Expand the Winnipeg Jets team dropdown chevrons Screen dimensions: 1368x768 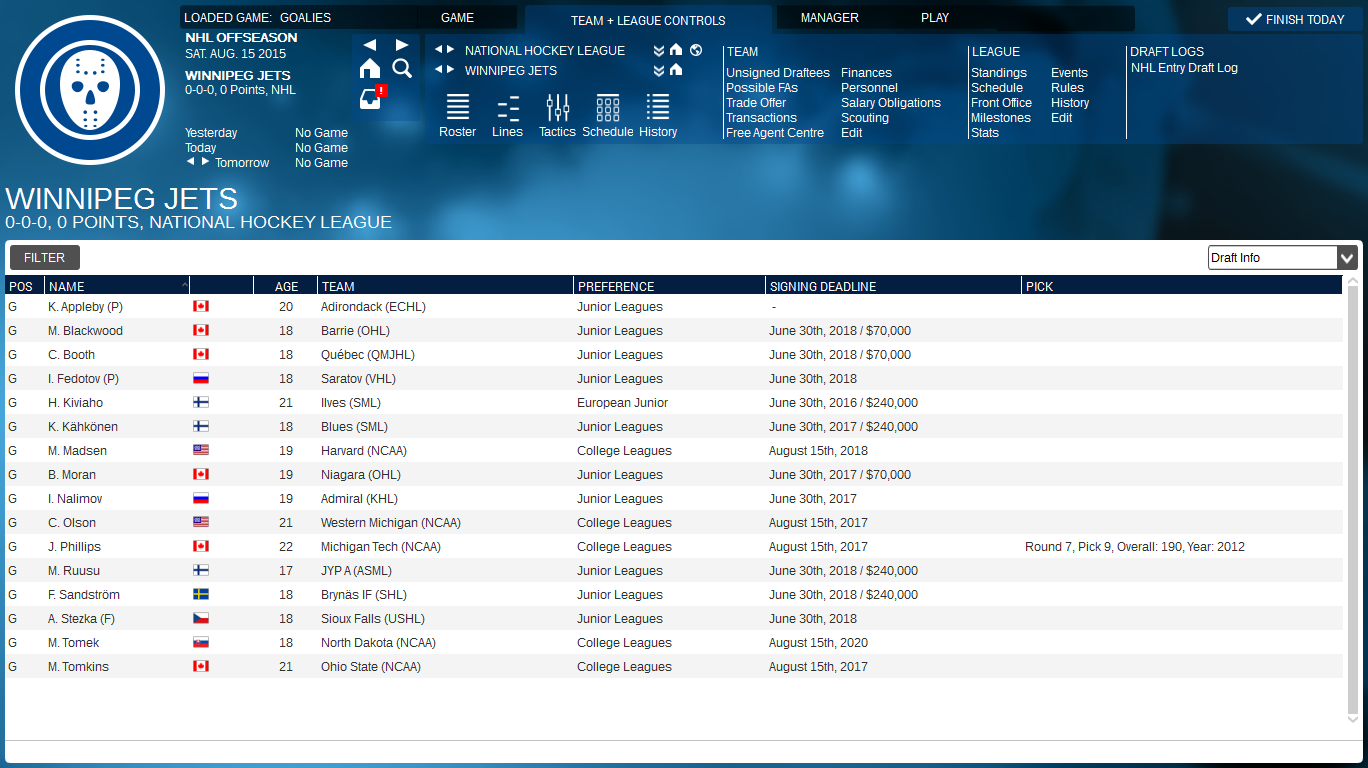(x=659, y=71)
